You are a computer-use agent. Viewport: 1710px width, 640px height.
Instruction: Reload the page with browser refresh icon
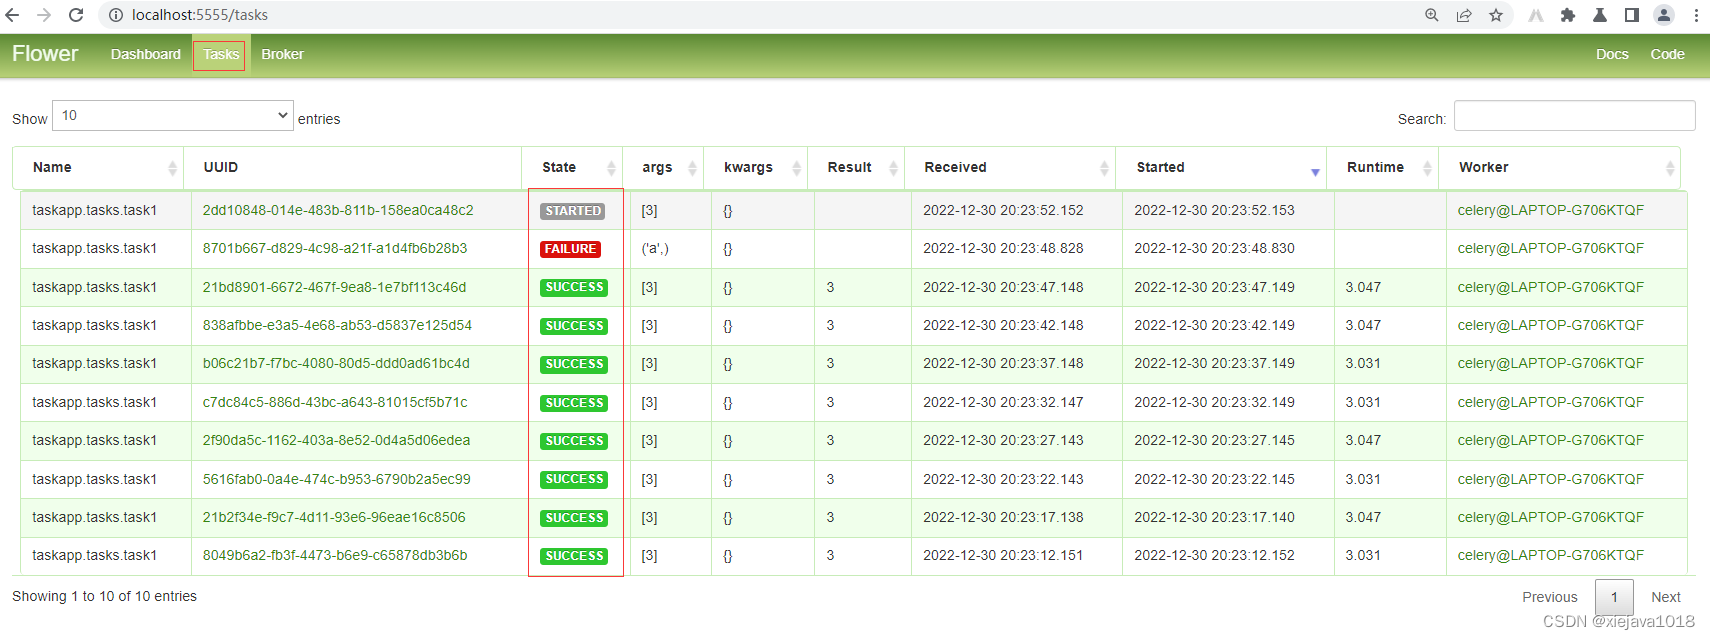pyautogui.click(x=76, y=15)
